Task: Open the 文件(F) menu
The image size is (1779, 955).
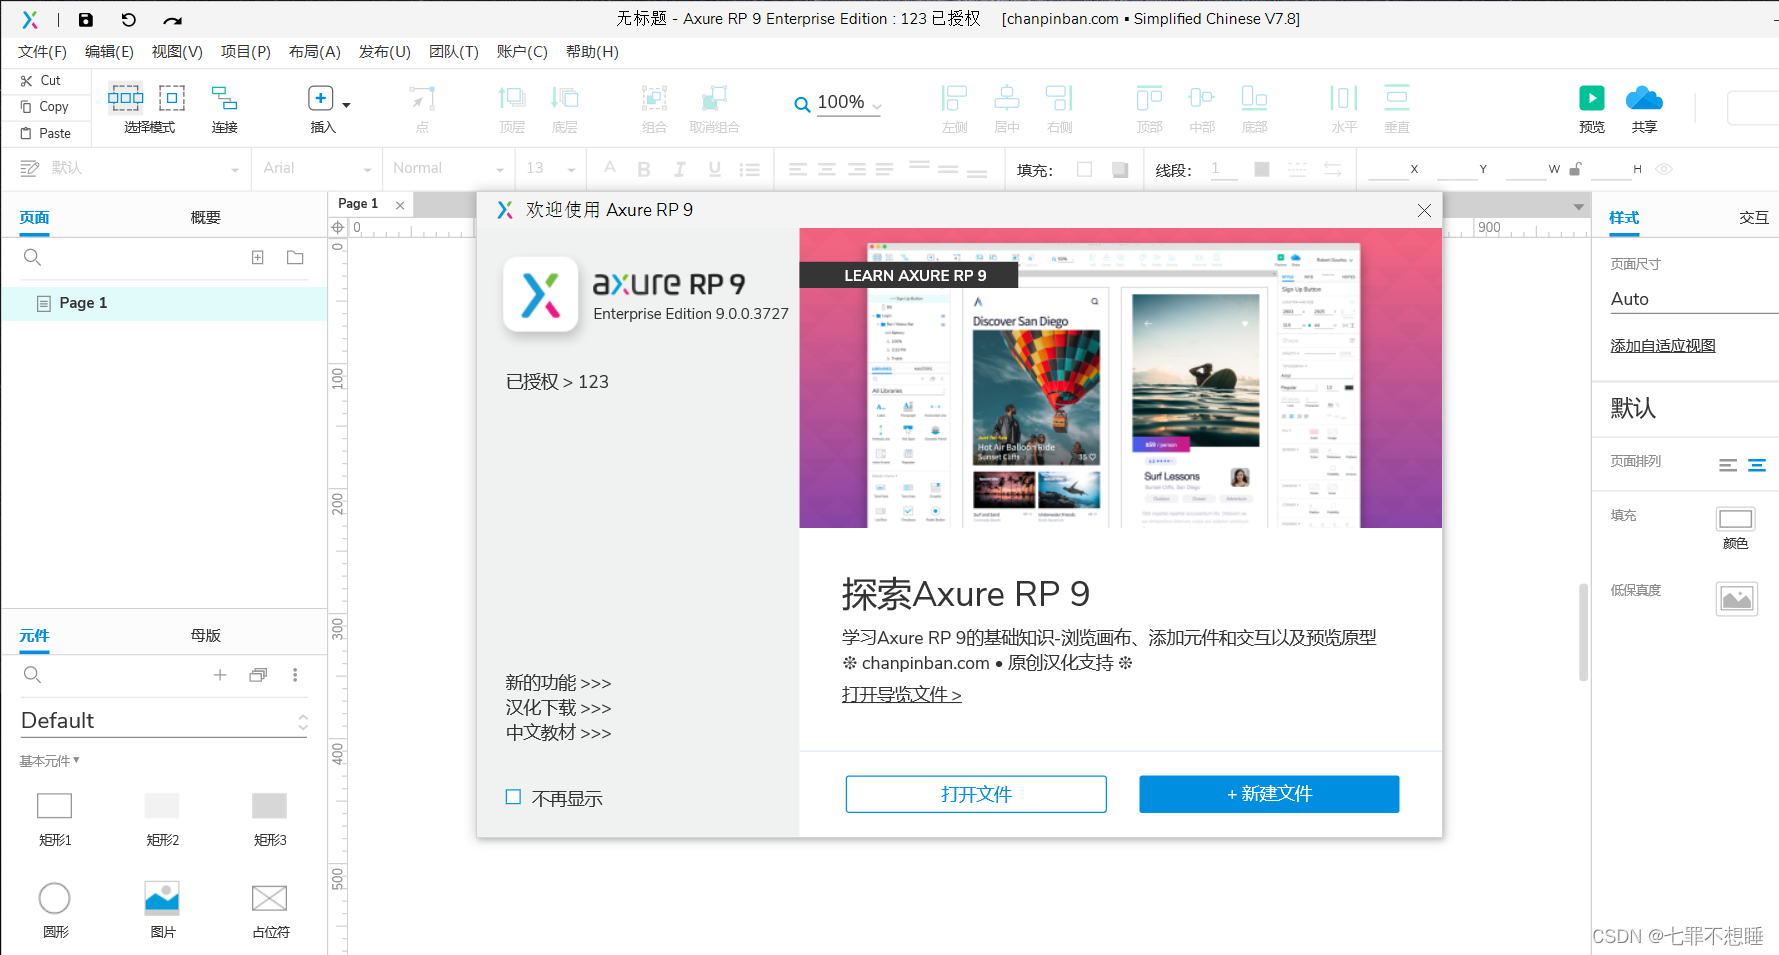Action: [x=42, y=52]
